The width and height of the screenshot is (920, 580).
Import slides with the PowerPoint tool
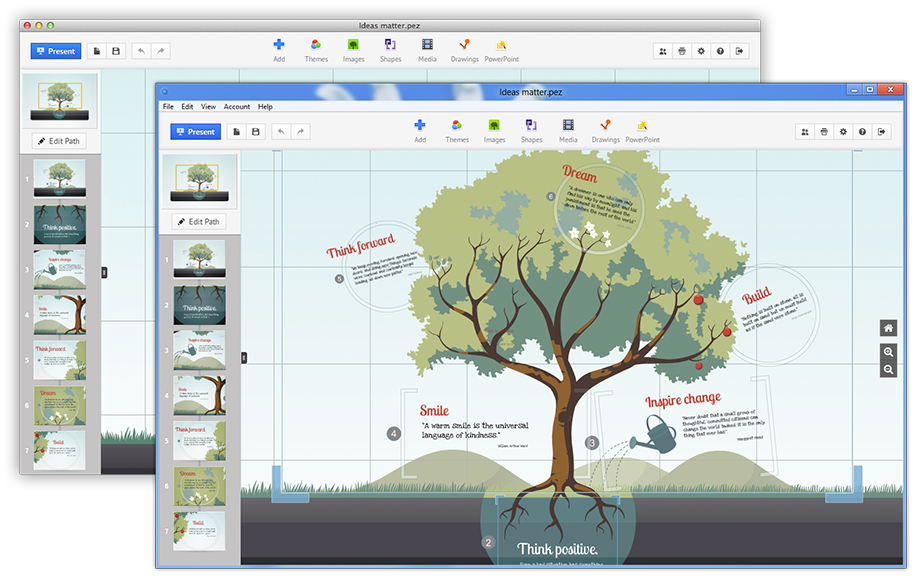(x=643, y=129)
